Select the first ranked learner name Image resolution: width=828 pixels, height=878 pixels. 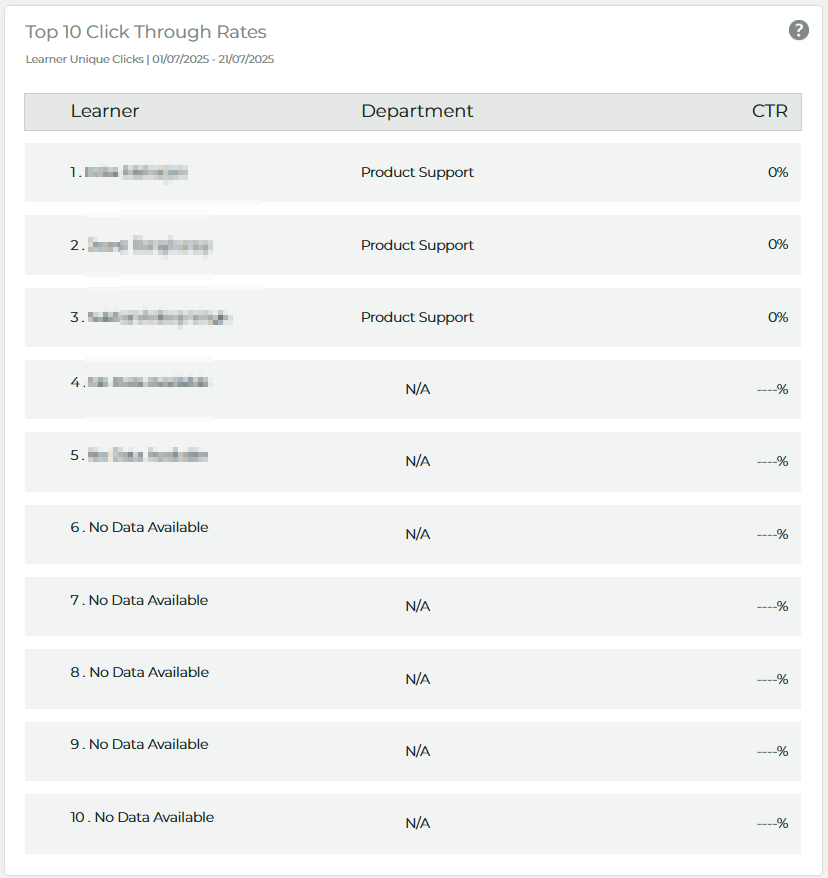click(x=136, y=172)
